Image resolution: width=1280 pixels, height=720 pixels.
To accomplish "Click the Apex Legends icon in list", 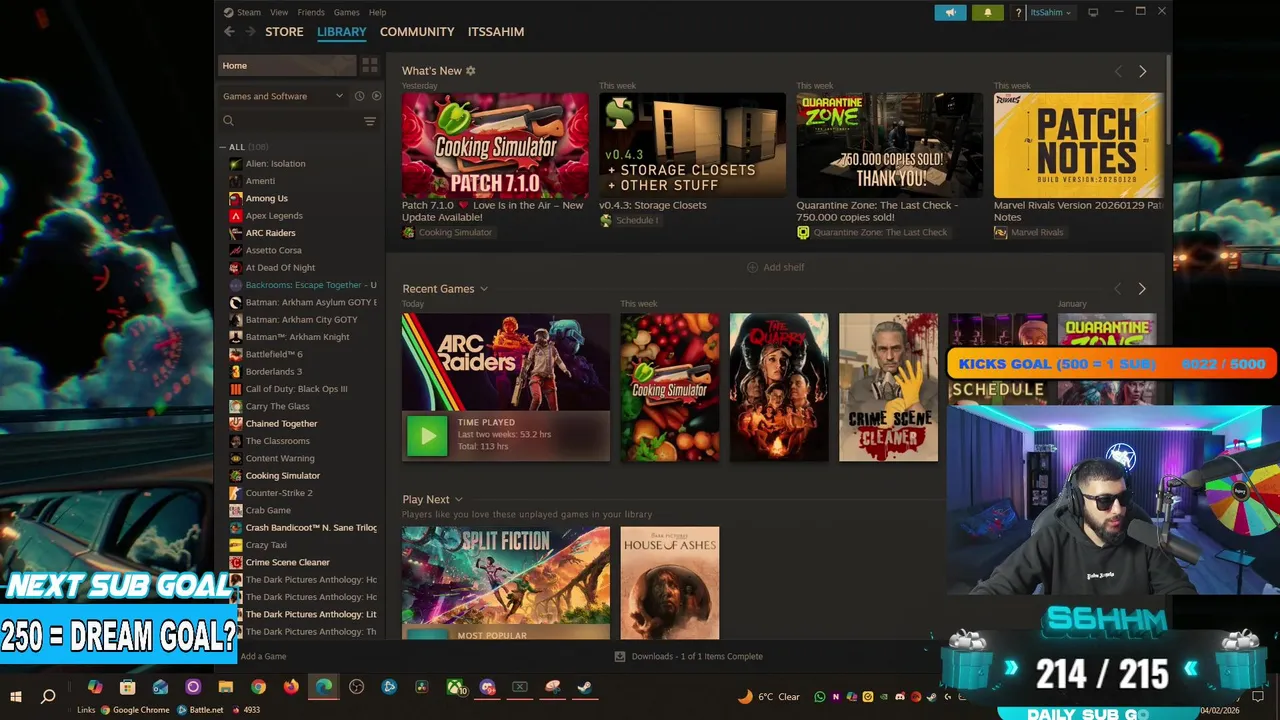I will click(235, 216).
